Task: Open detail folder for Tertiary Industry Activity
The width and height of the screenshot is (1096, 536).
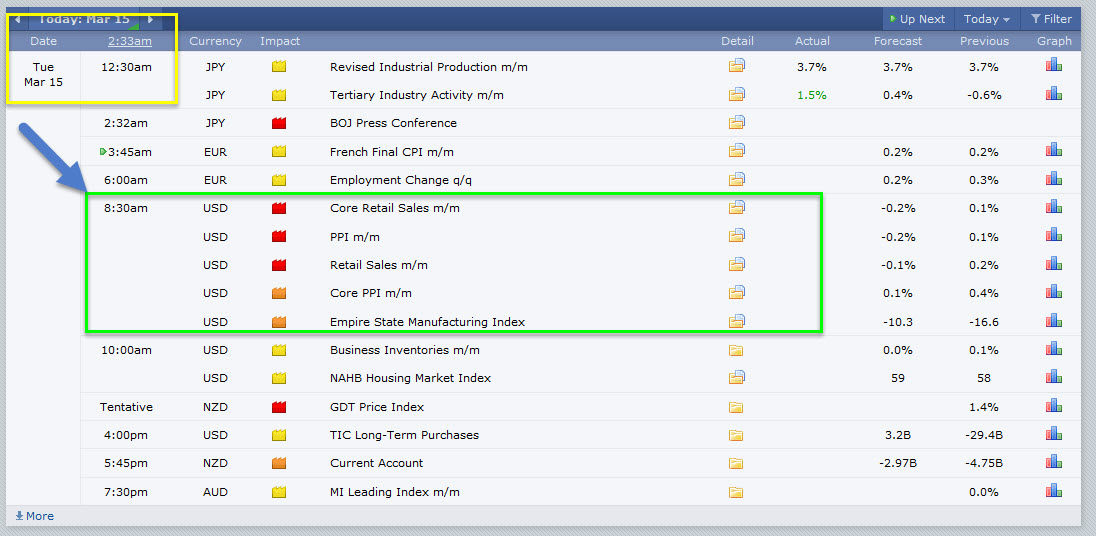Action: (x=737, y=94)
